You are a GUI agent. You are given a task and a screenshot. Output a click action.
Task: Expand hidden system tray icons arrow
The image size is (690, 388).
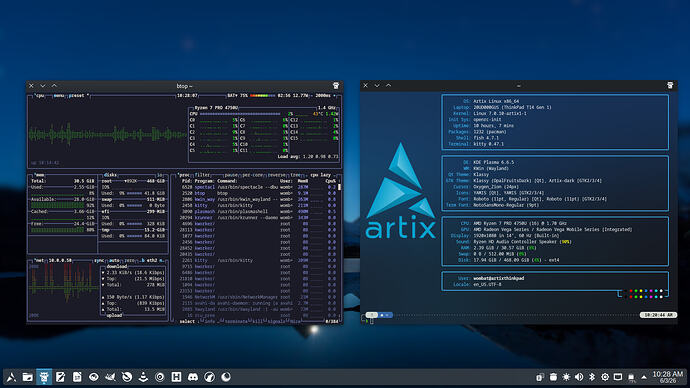tap(644, 377)
